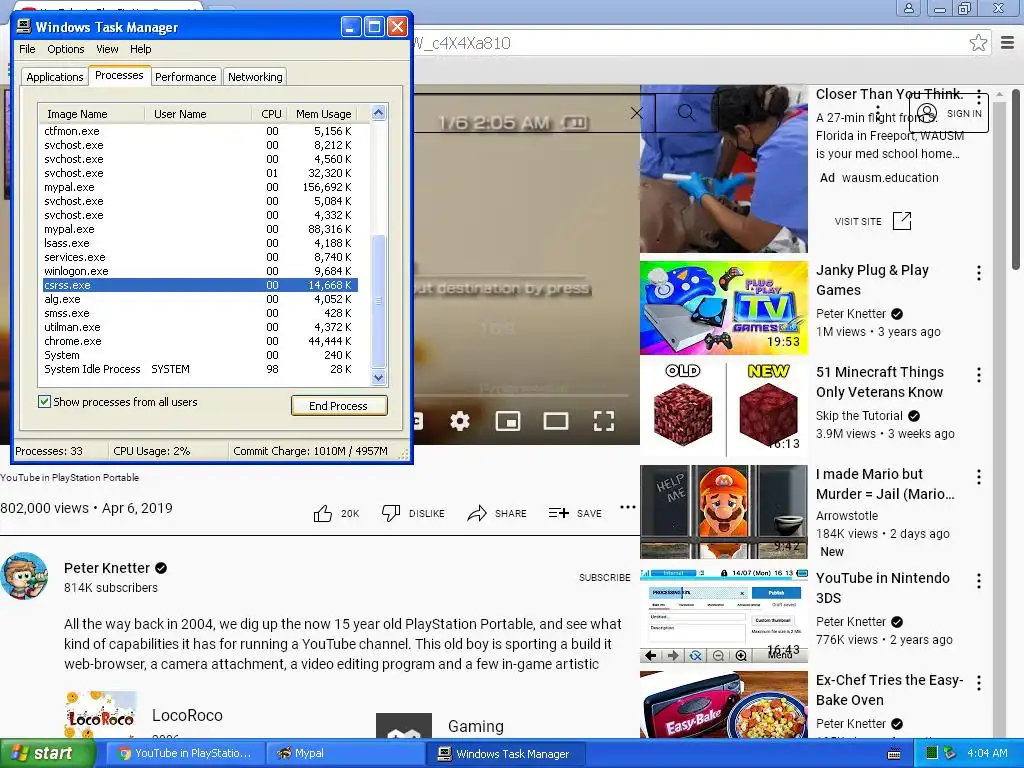Switch video to theater mode
Image resolution: width=1024 pixels, height=768 pixels.
(x=556, y=421)
